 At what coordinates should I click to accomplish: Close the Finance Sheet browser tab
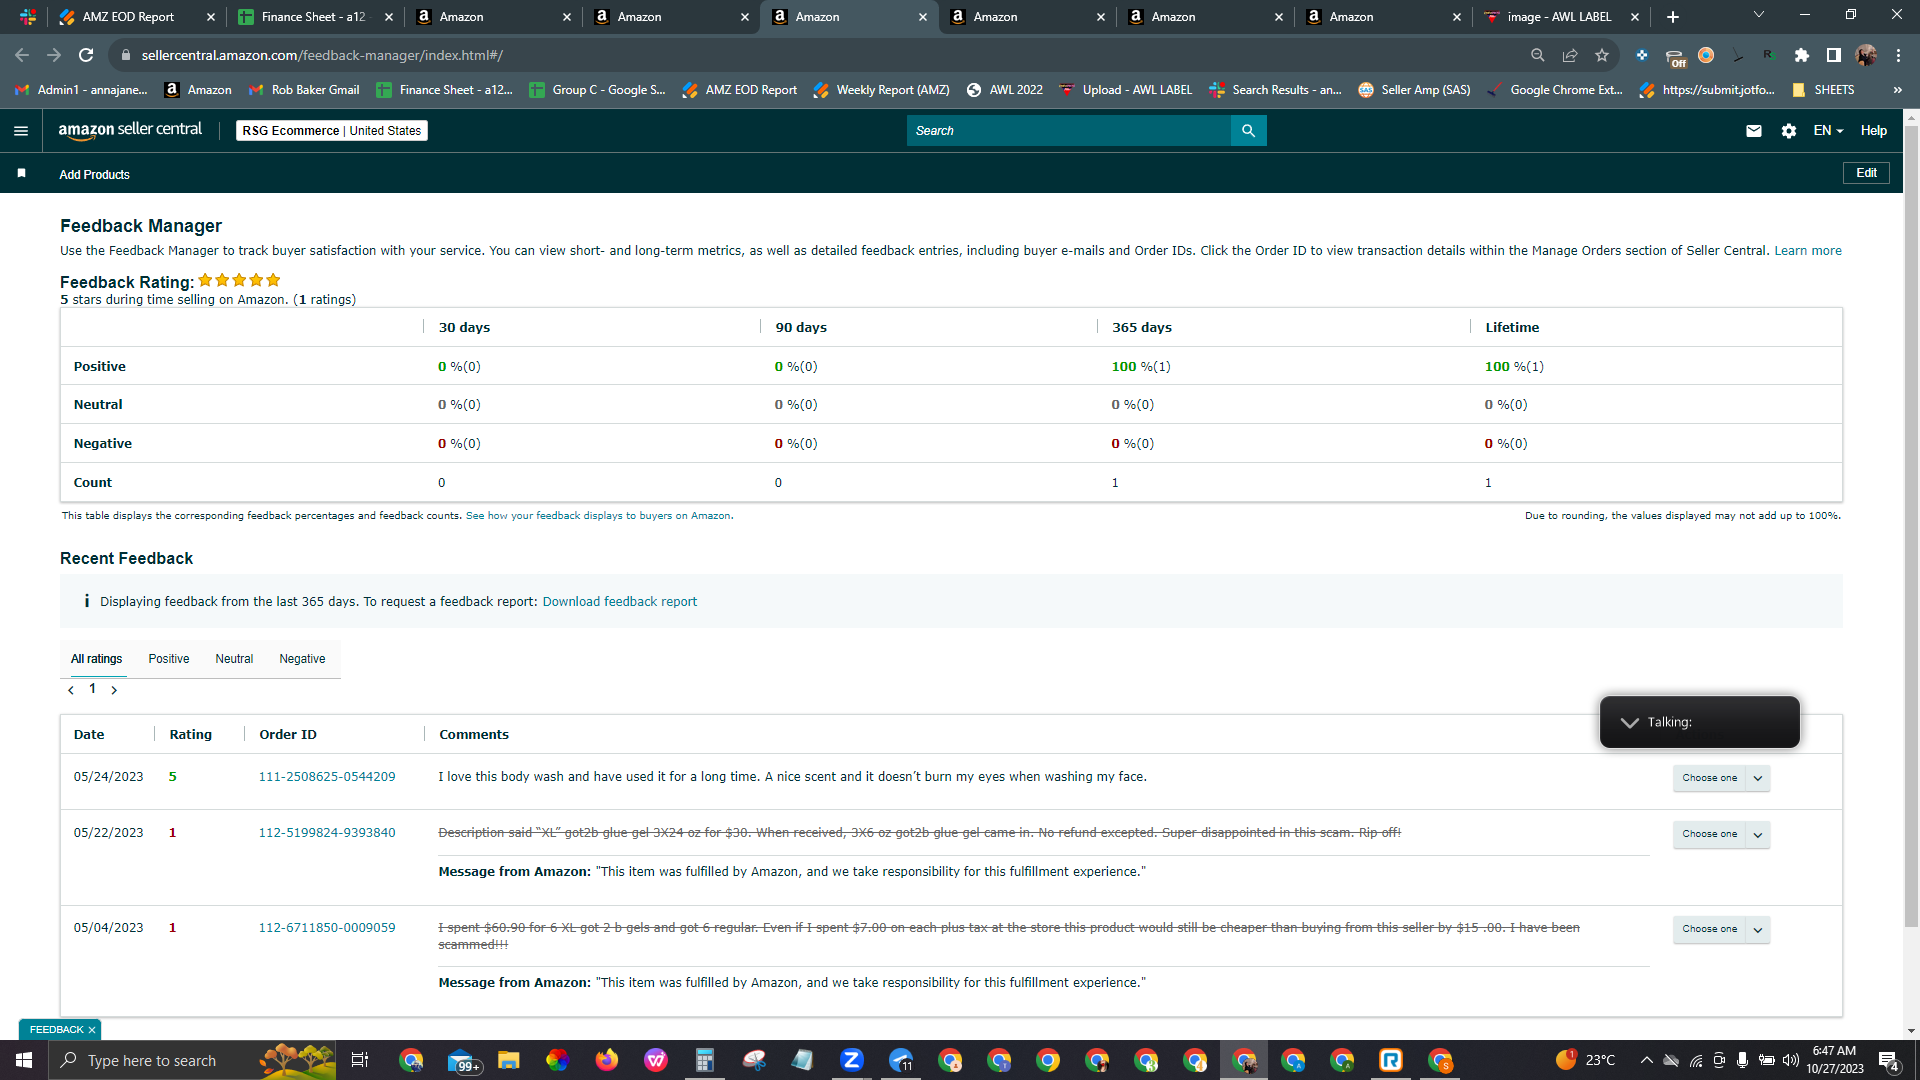click(x=389, y=17)
